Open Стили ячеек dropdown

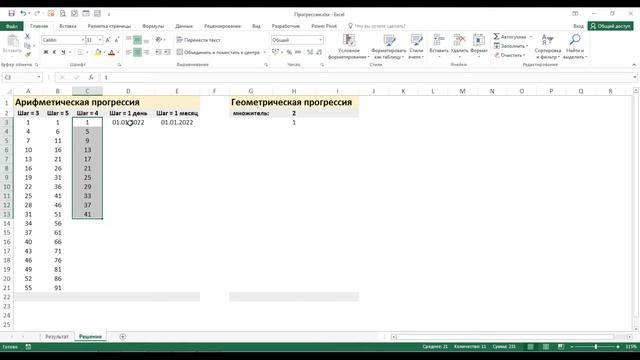pos(416,47)
